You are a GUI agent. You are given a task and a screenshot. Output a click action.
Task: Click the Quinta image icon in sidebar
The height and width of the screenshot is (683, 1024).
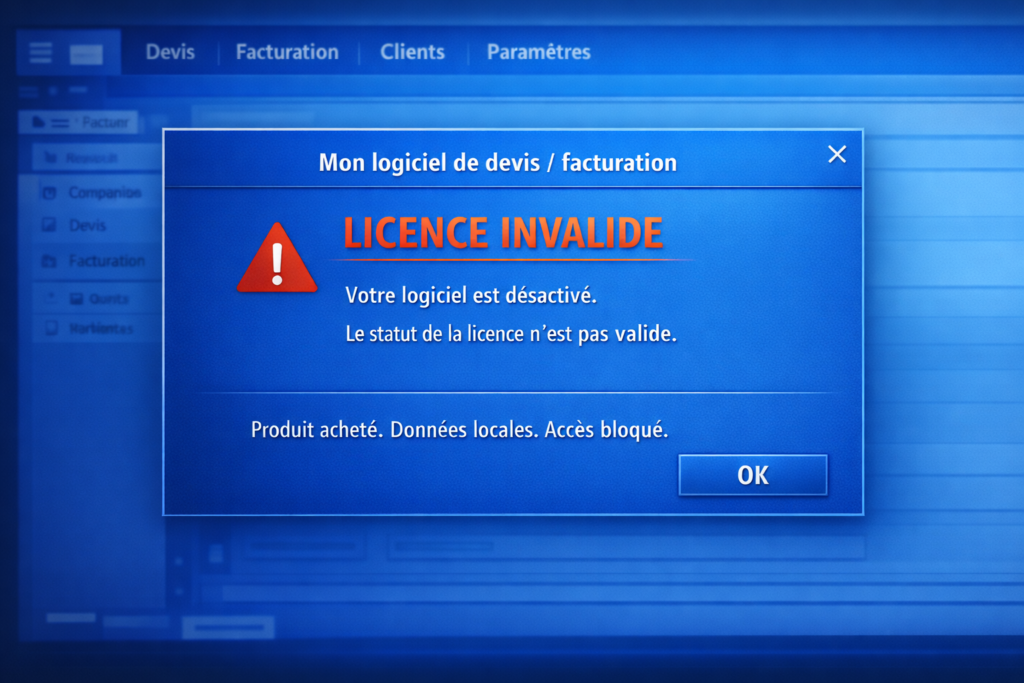click(x=78, y=297)
